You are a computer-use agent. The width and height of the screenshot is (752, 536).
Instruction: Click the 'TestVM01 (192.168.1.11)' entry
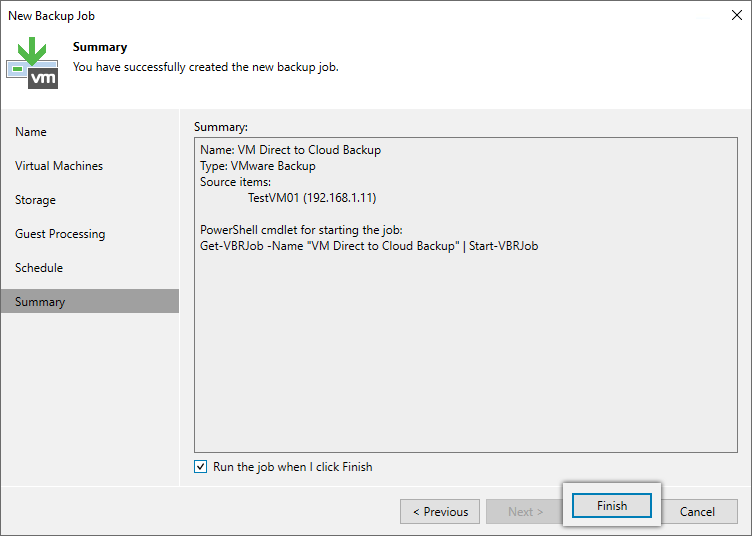[x=312, y=198]
